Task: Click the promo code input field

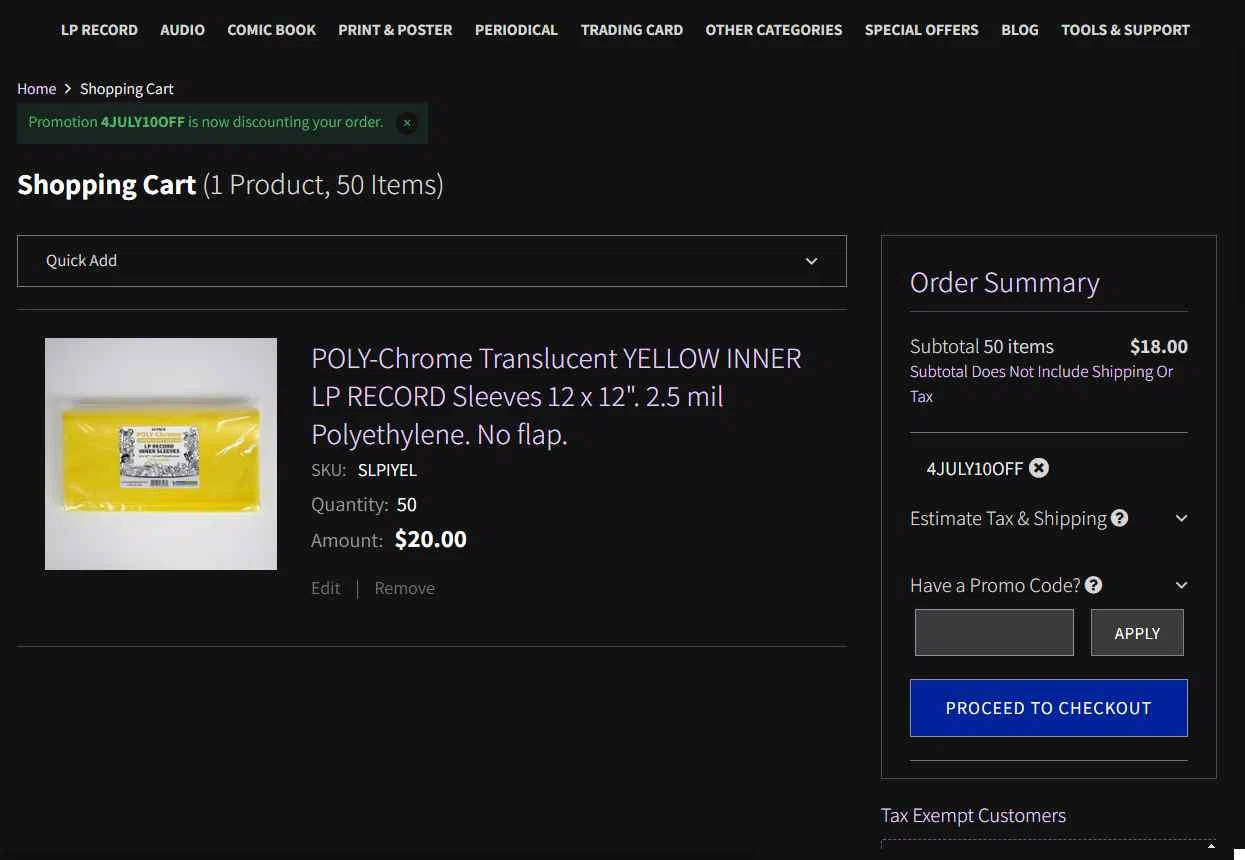Action: [x=994, y=633]
